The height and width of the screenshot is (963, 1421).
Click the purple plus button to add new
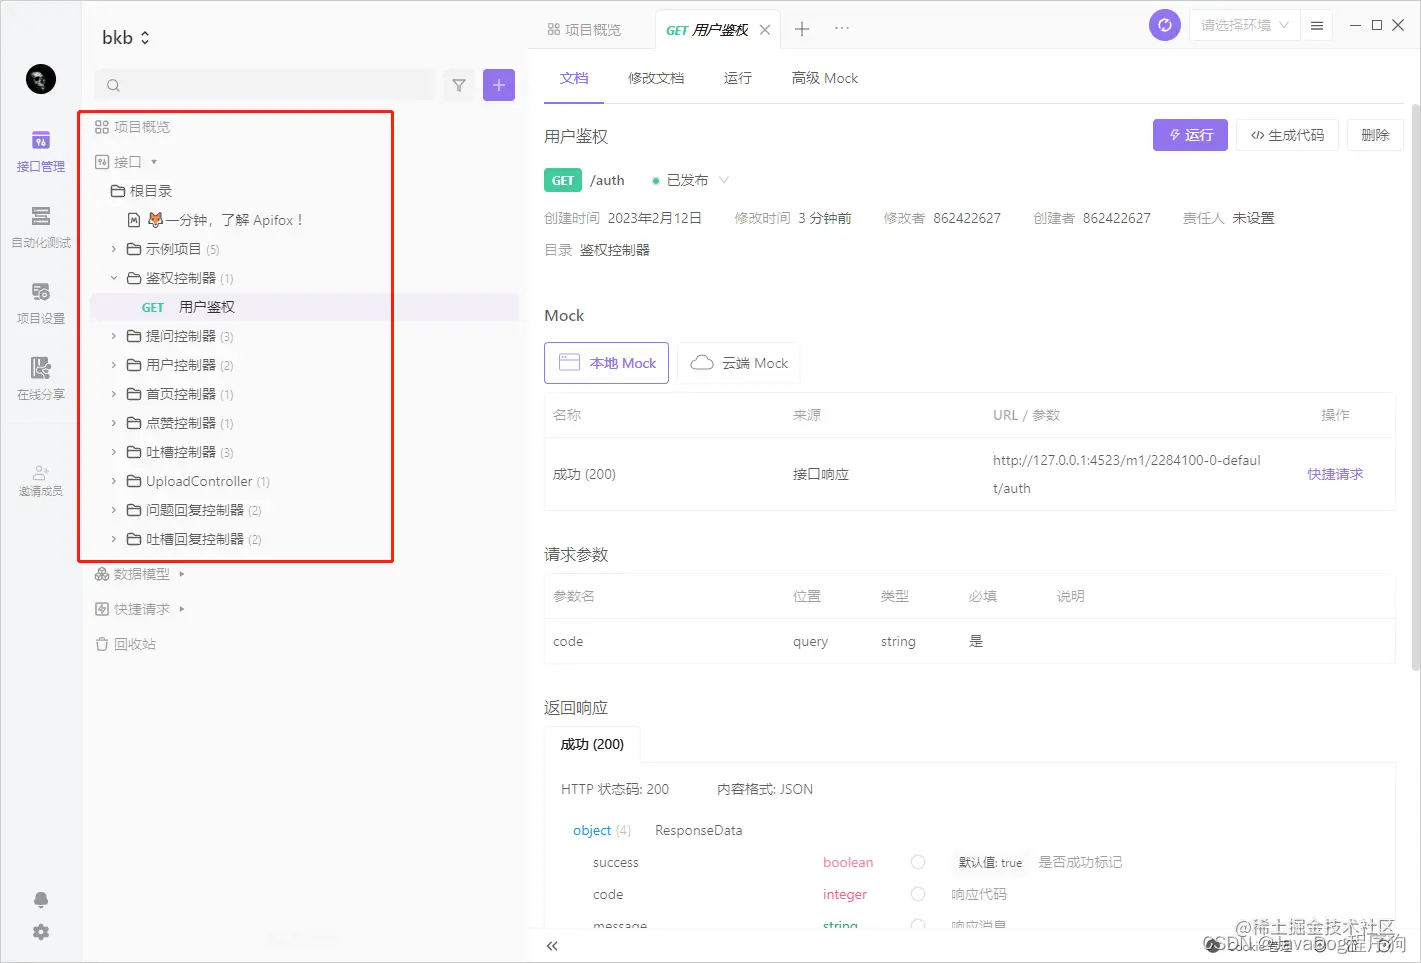tap(498, 85)
